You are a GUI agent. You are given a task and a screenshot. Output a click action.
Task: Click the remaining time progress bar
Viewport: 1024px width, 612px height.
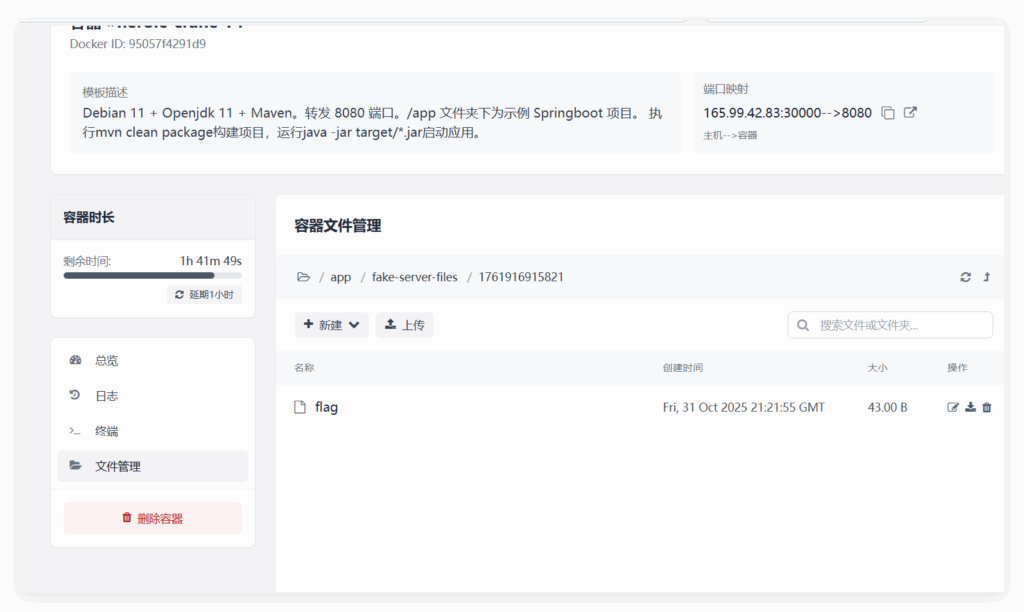(x=152, y=275)
